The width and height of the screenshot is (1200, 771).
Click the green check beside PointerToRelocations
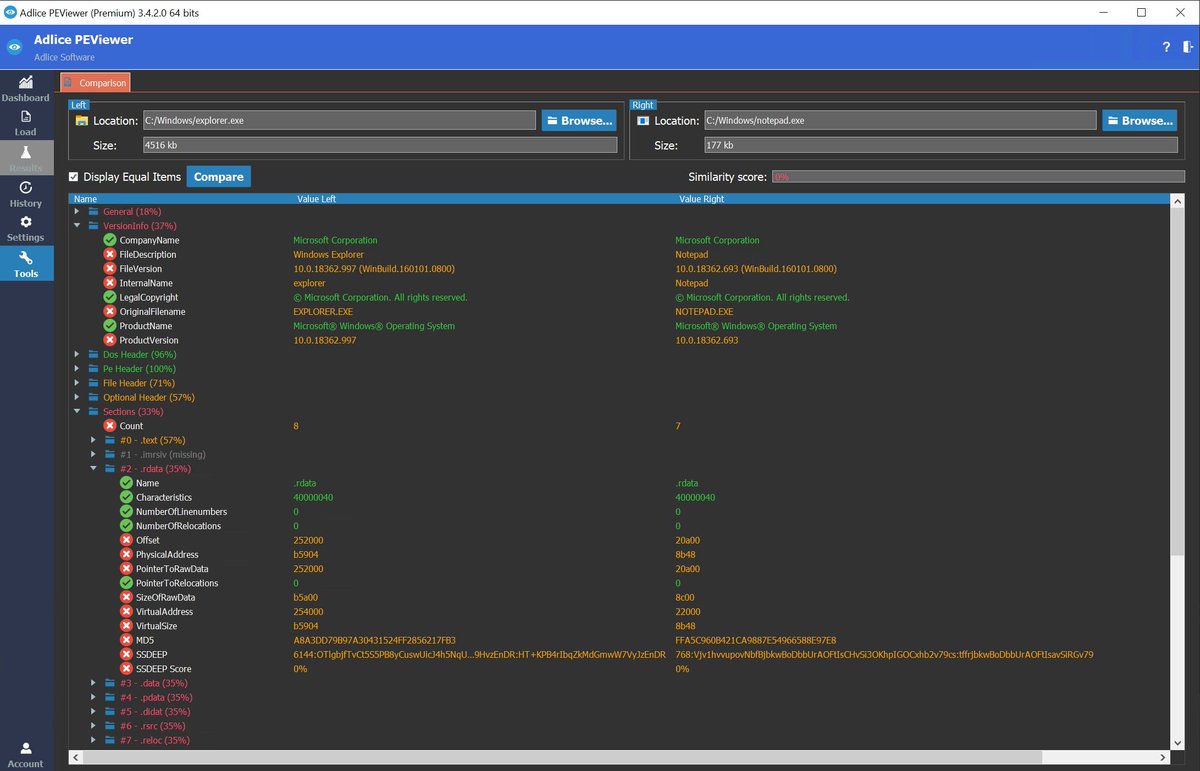[x=127, y=583]
